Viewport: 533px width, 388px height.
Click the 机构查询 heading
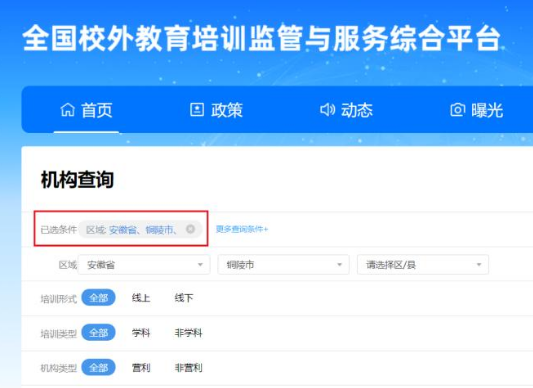tap(77, 180)
